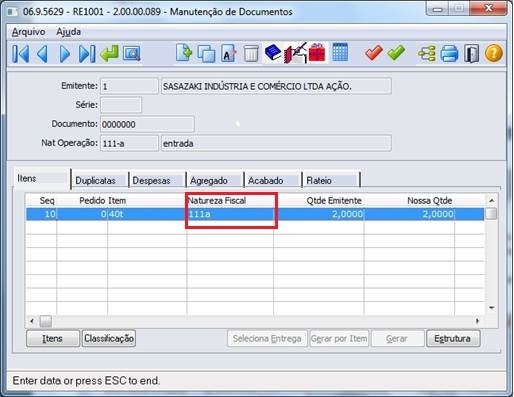Click the Estrutura button

click(x=453, y=339)
